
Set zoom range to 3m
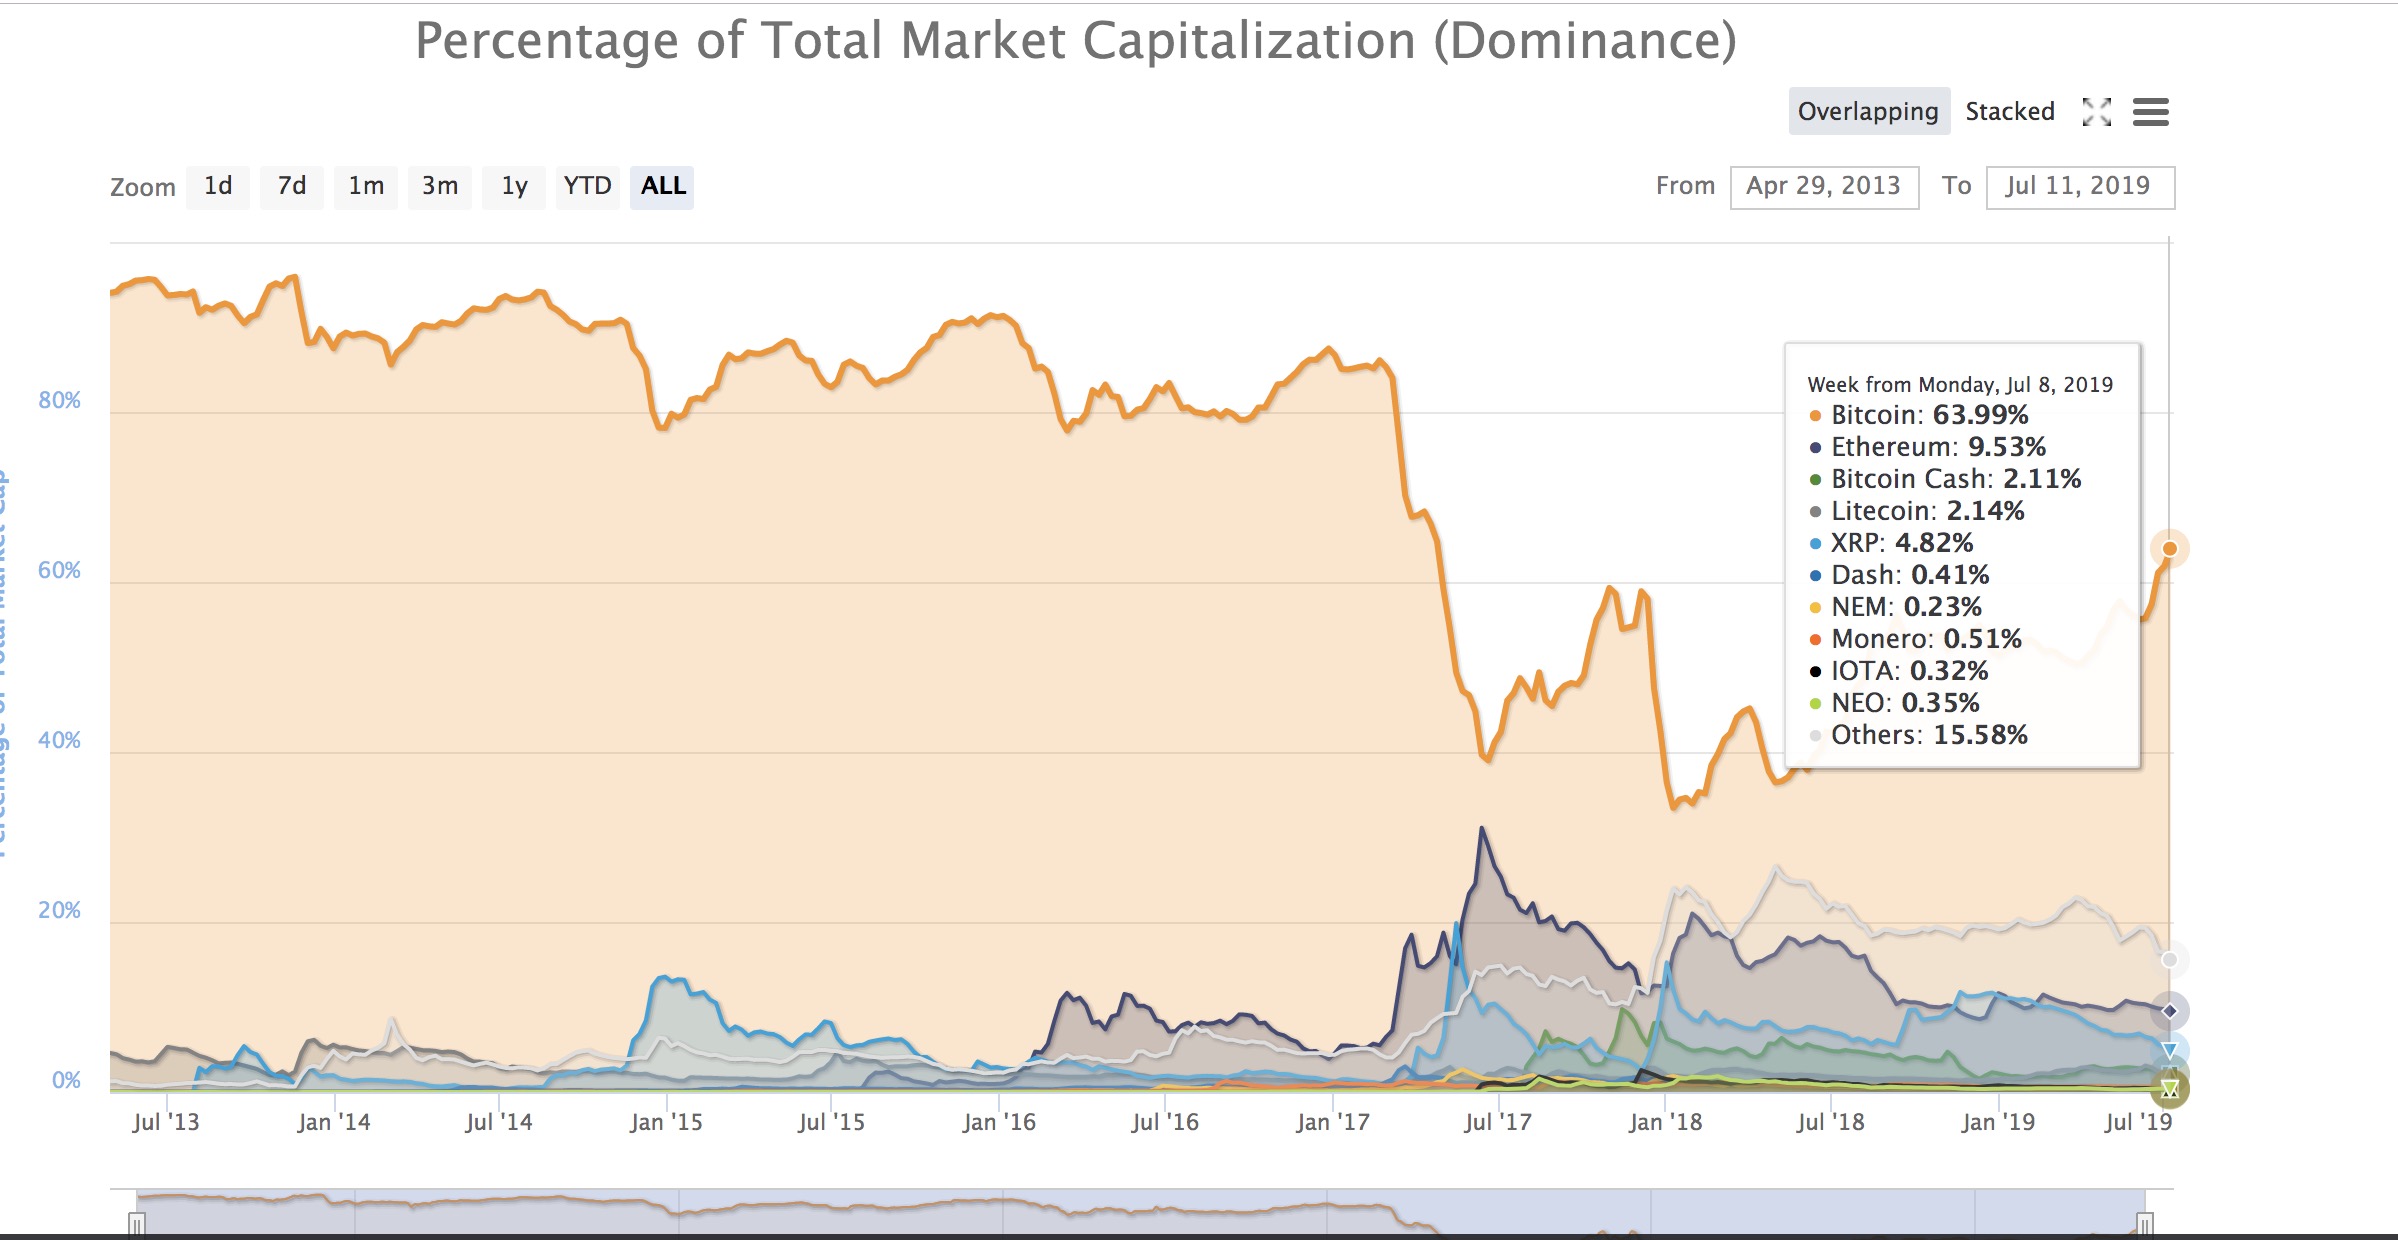[x=440, y=186]
